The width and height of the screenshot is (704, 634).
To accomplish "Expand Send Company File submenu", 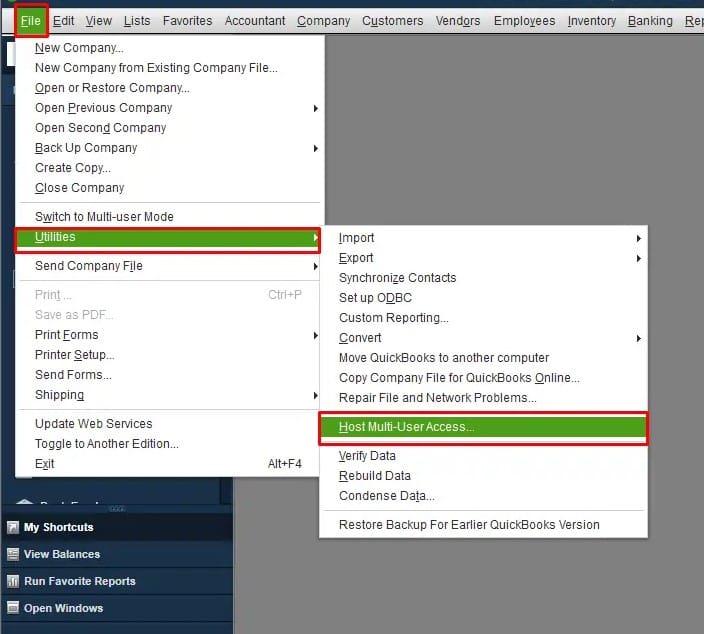I will [169, 266].
